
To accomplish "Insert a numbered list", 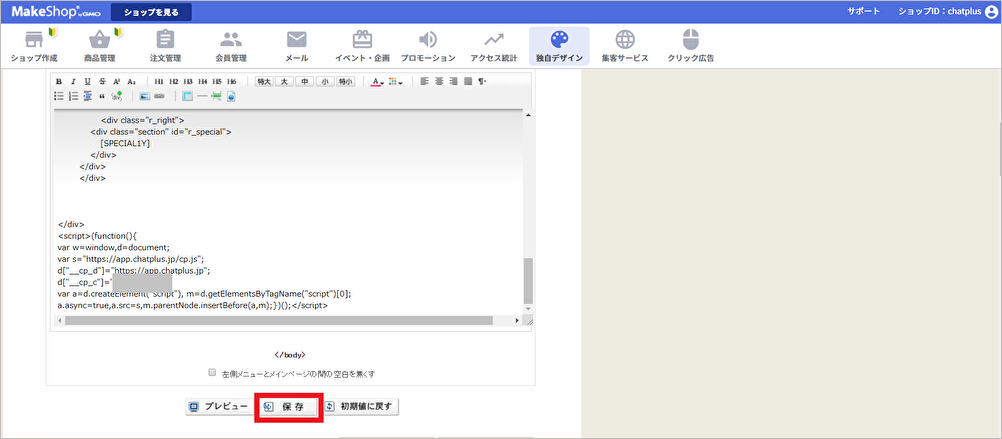I will click(x=73, y=96).
